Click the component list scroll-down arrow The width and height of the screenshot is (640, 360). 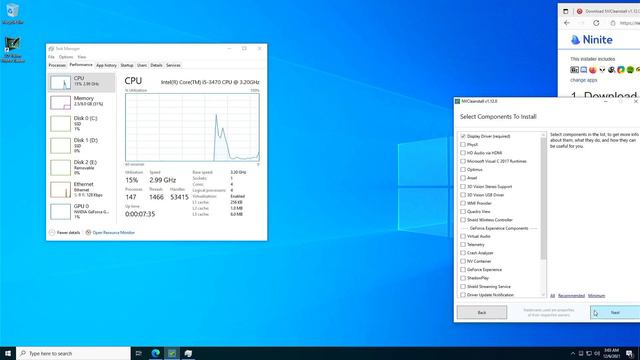543,295
